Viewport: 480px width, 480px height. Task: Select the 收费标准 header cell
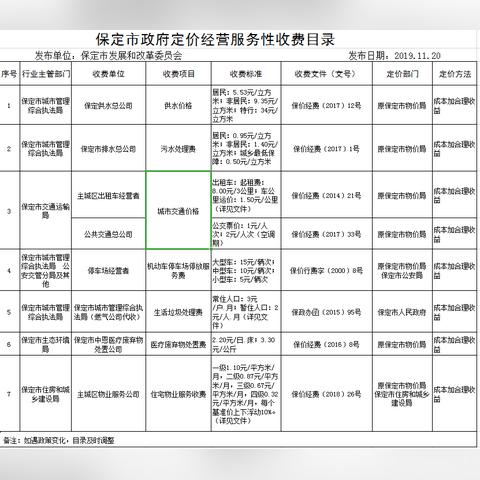click(246, 74)
